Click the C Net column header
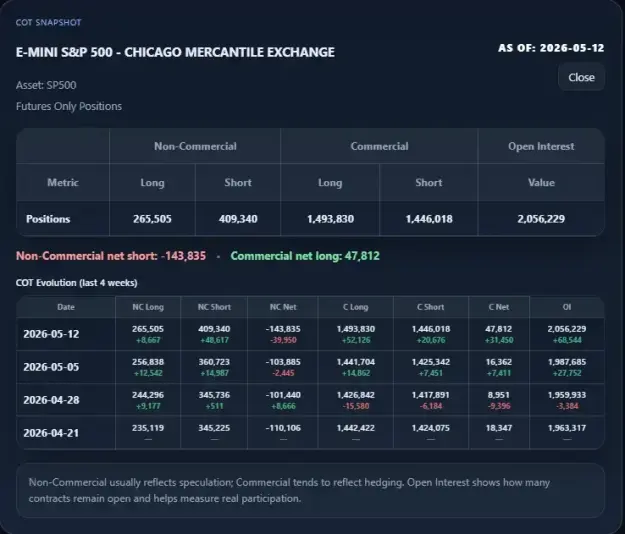 [499, 307]
